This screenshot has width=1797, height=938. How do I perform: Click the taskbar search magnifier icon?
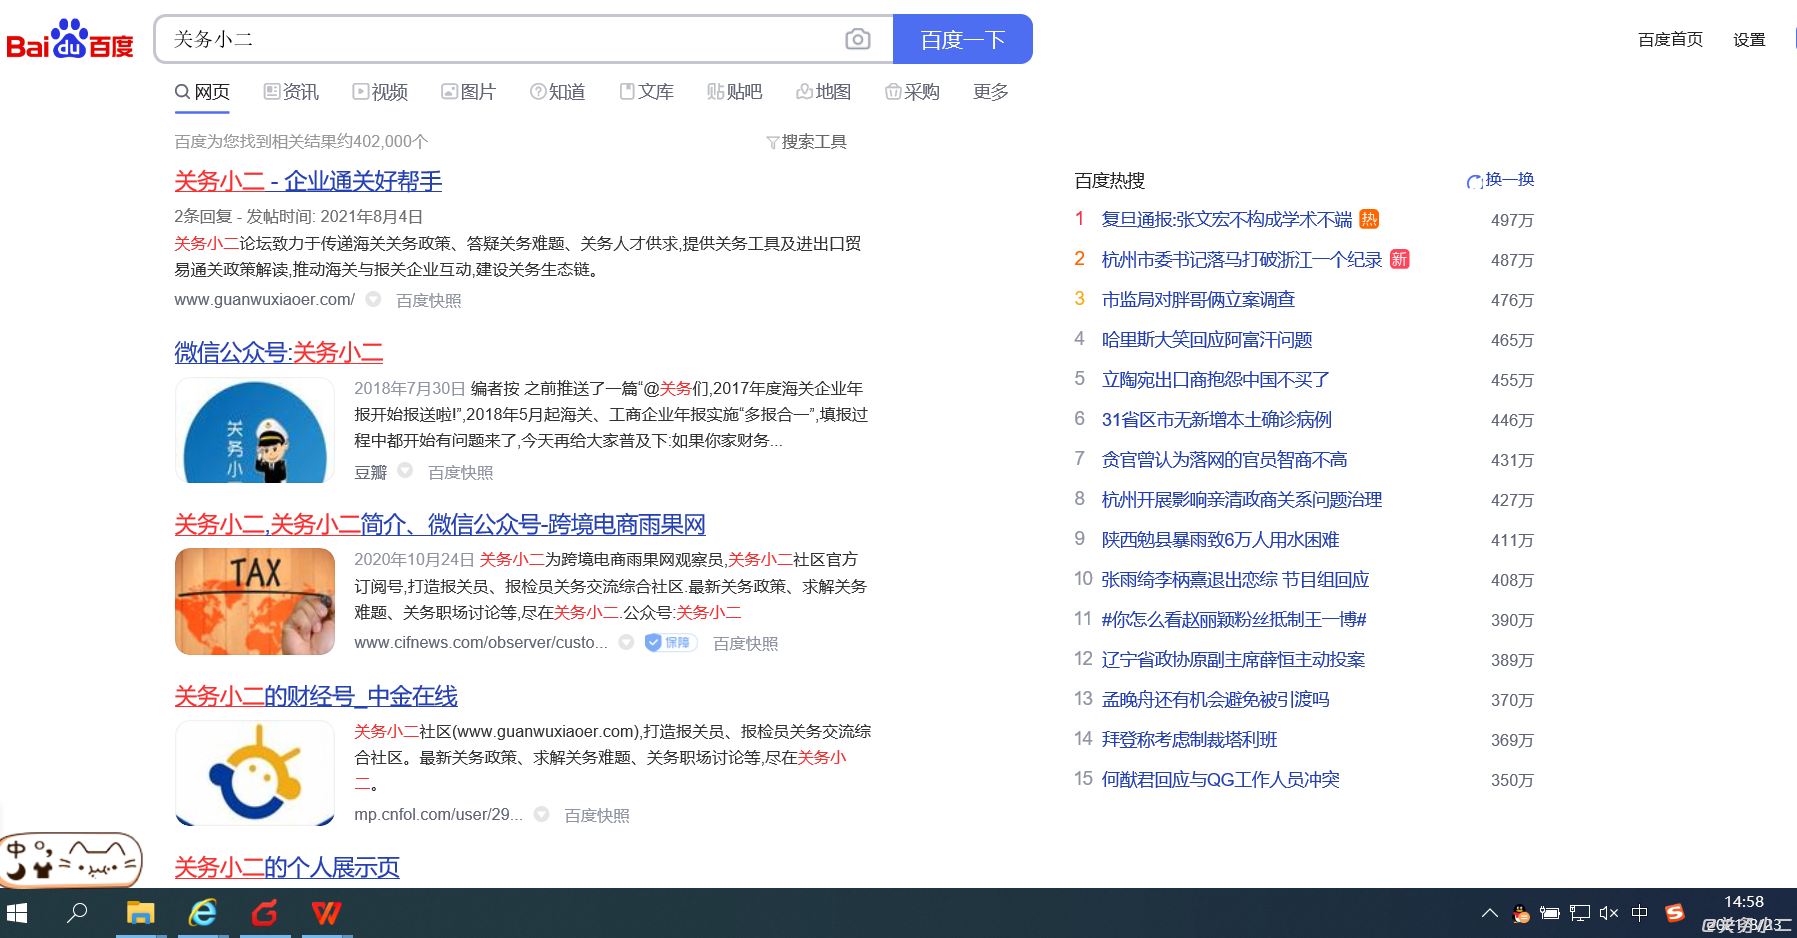point(77,913)
